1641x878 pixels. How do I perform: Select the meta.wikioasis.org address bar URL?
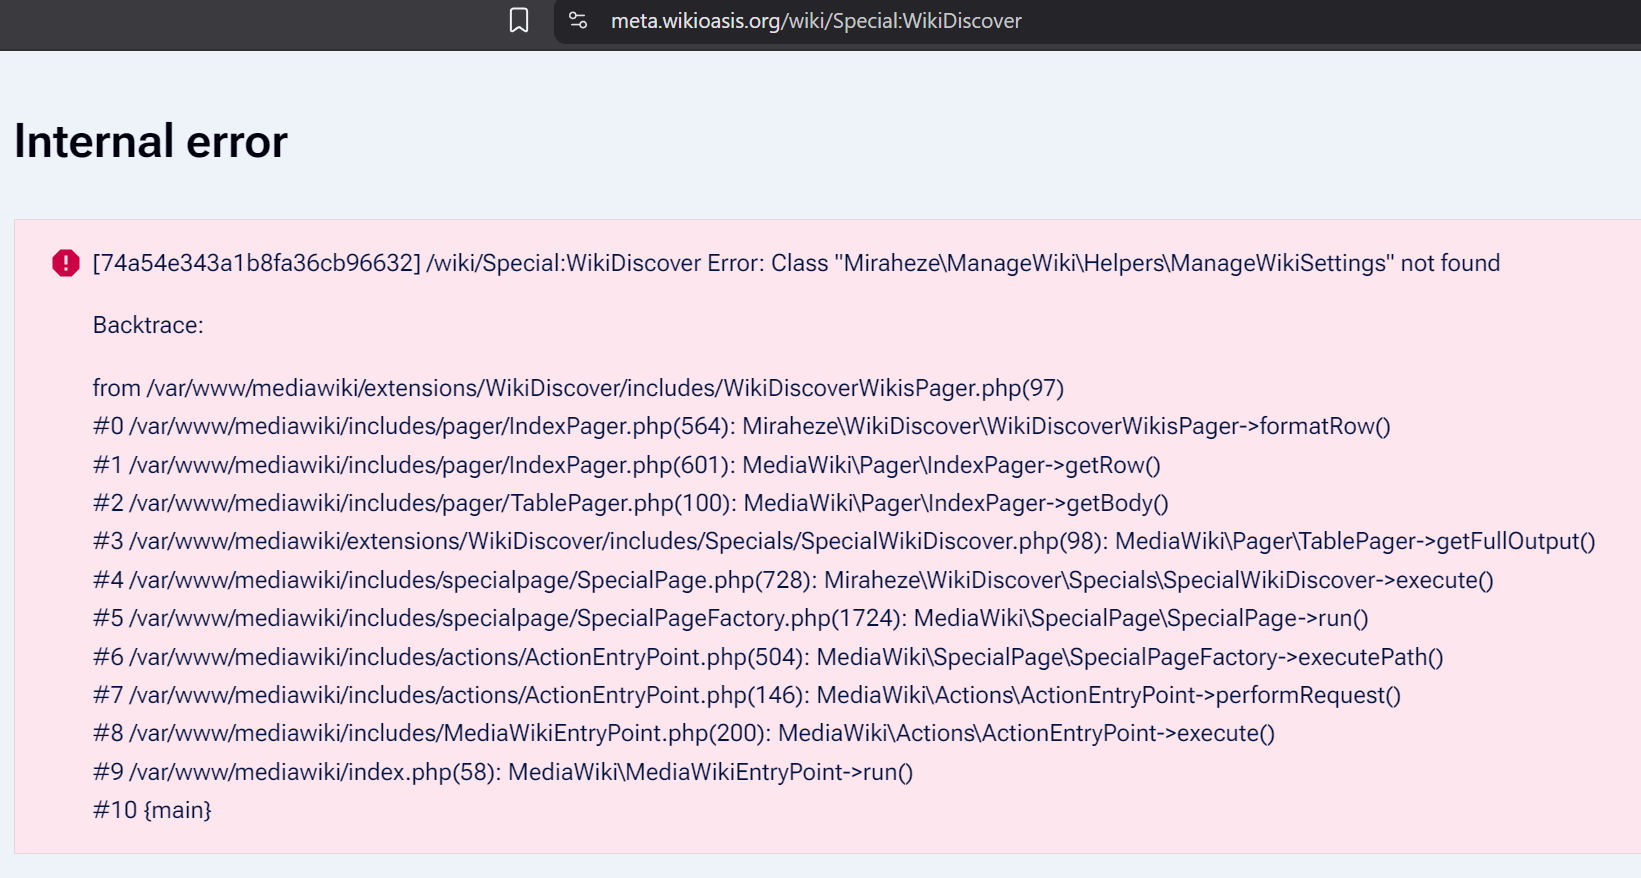816,21
